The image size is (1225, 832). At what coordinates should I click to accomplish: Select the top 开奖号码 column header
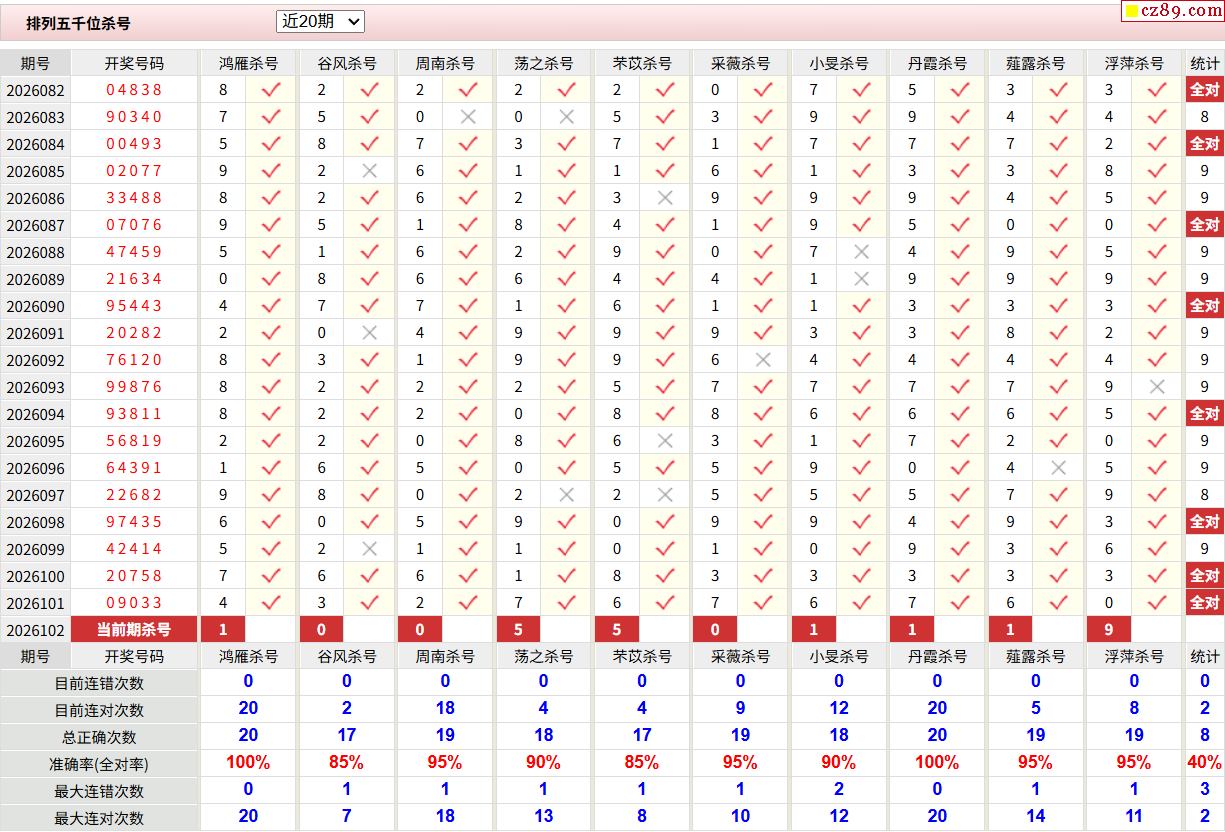[134, 63]
